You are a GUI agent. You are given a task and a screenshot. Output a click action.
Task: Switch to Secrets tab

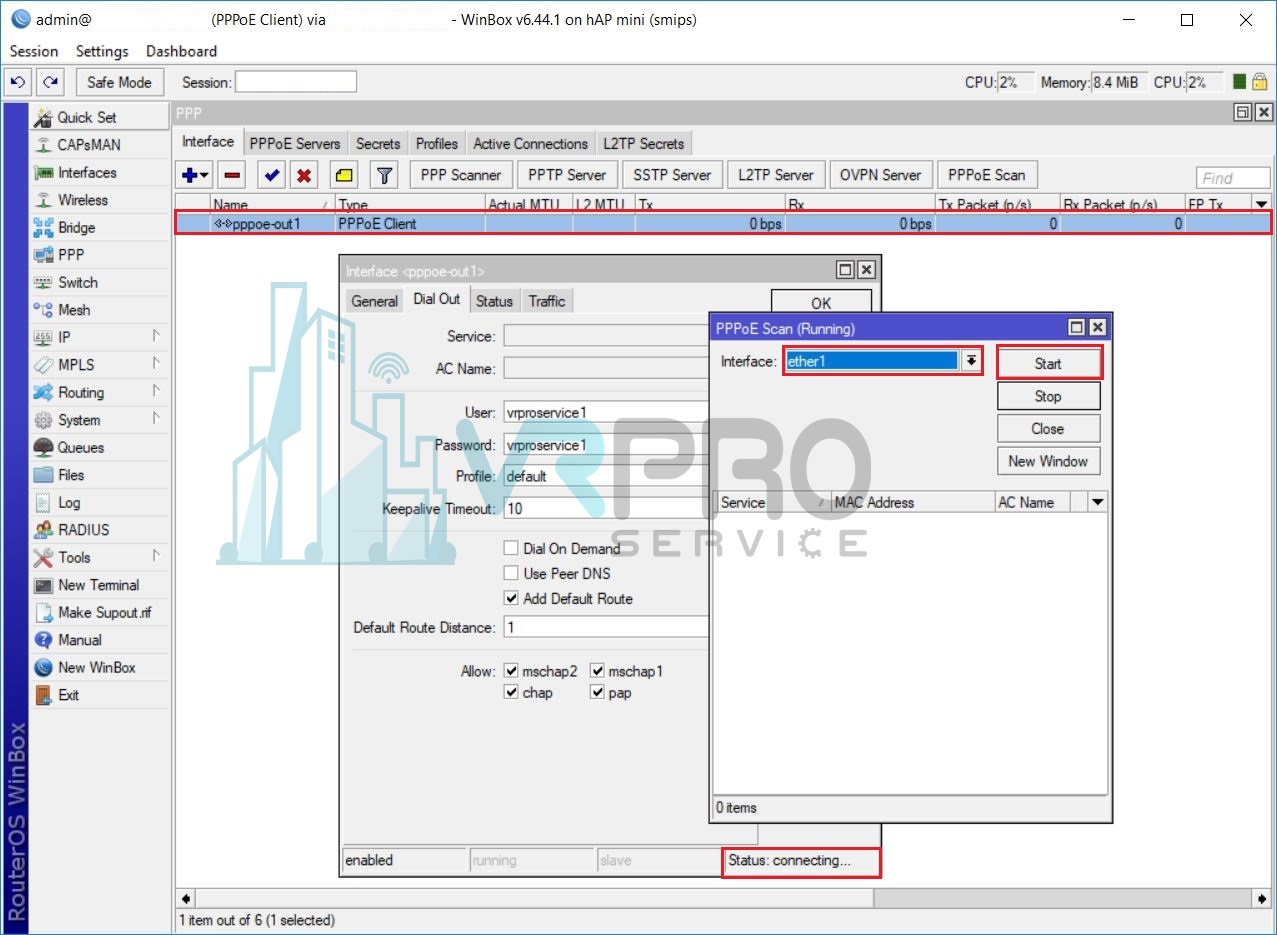(x=378, y=144)
